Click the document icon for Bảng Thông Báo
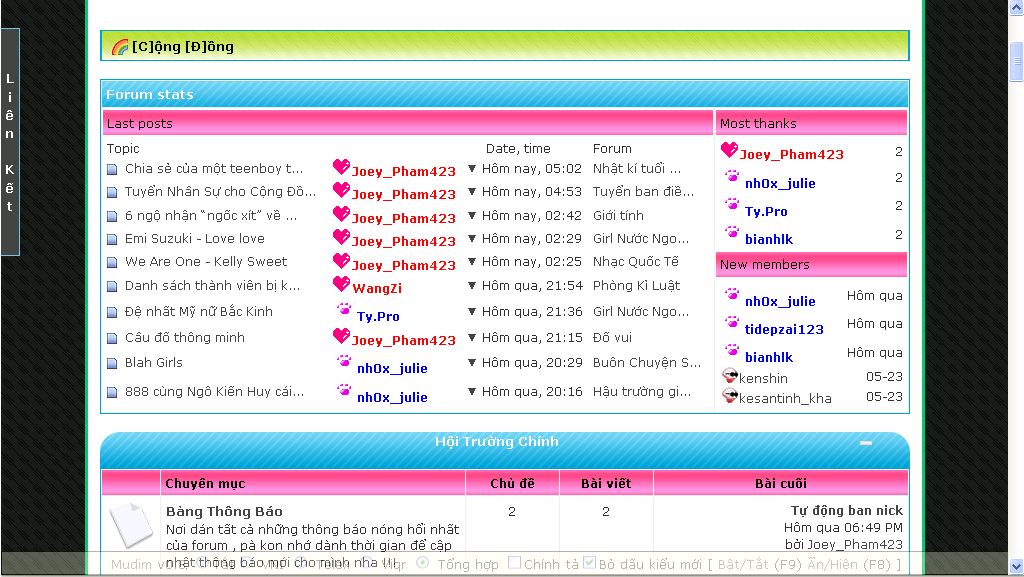 (130, 526)
